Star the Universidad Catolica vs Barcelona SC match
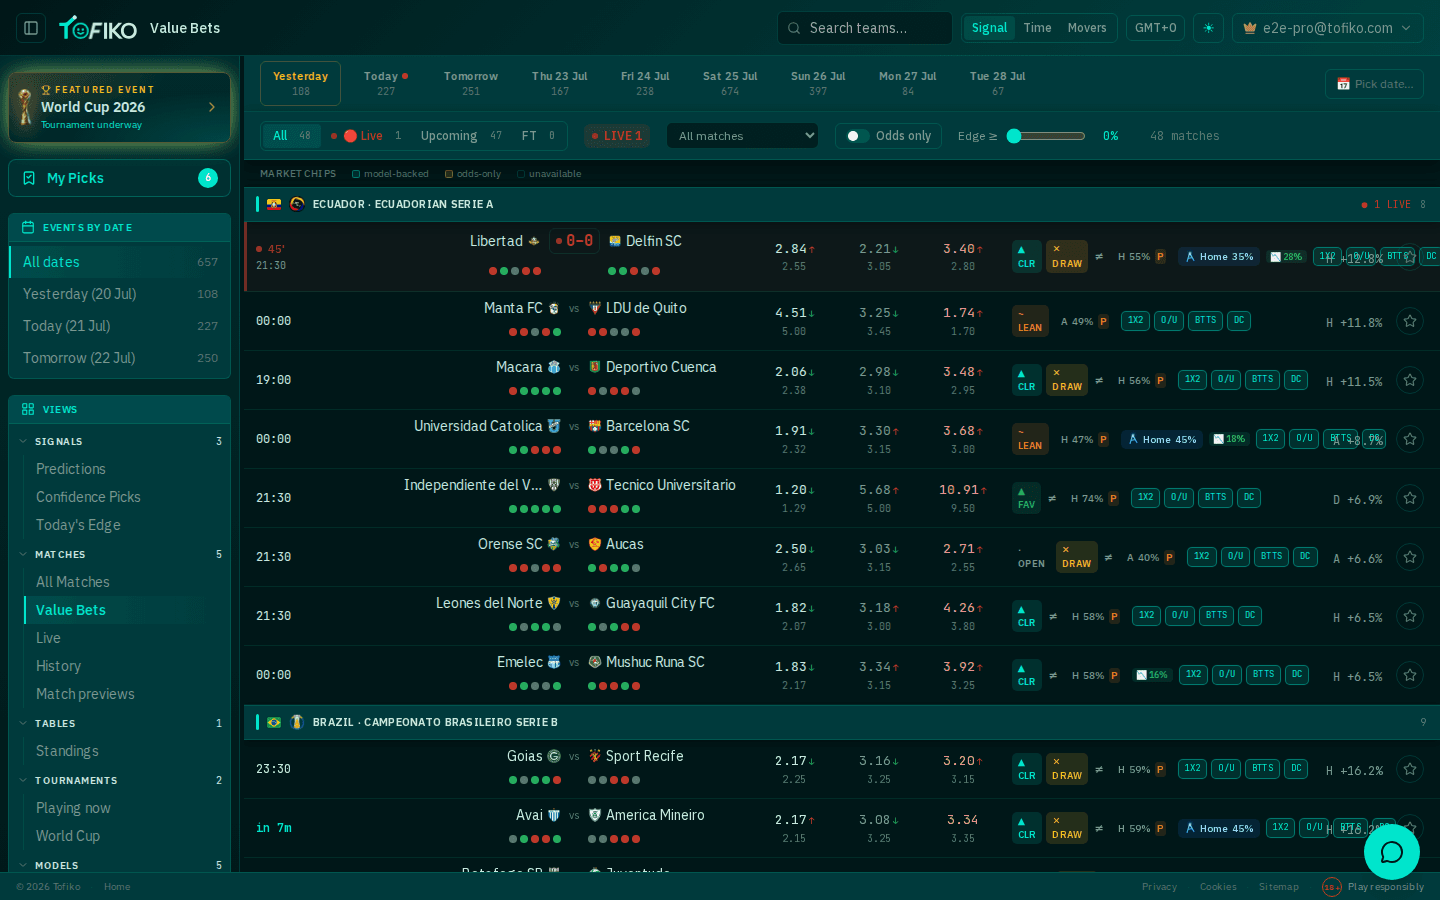Viewport: 1440px width, 900px height. (x=1410, y=439)
